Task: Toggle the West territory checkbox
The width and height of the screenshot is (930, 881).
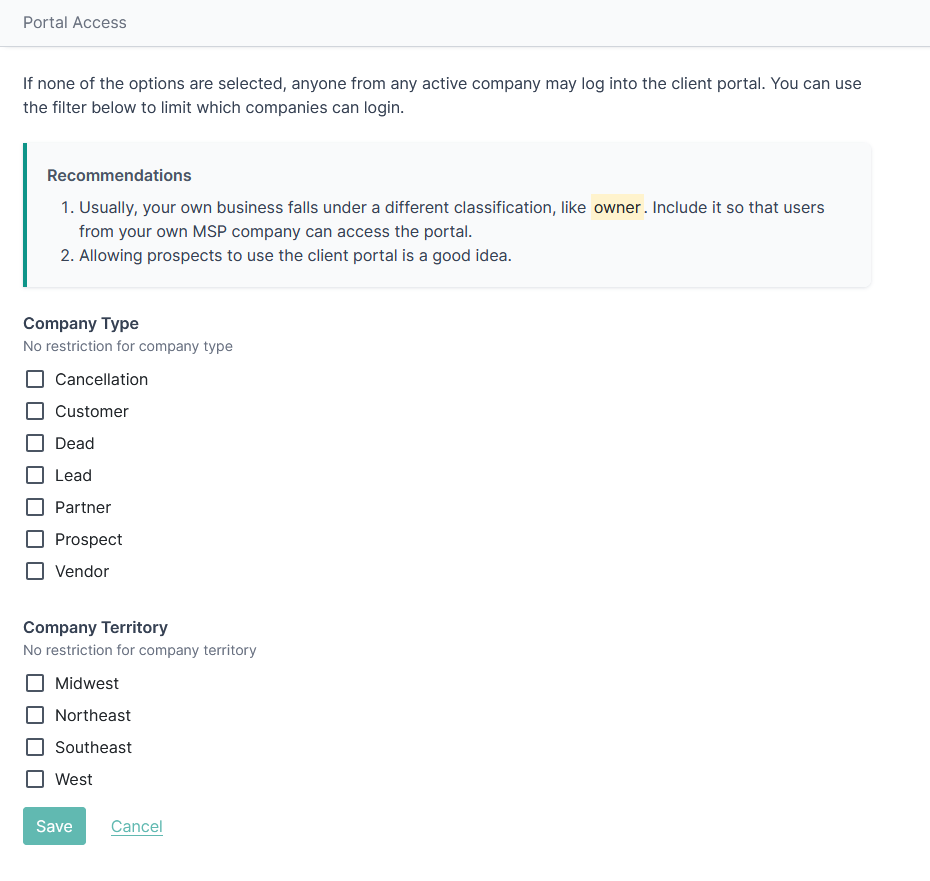Action: point(35,779)
